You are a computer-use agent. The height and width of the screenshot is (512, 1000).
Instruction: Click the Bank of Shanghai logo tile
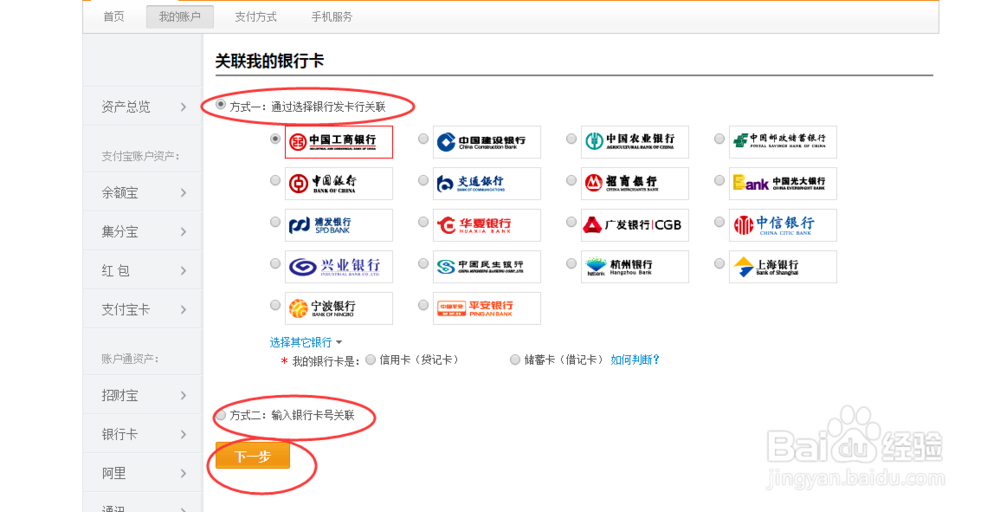(x=783, y=267)
